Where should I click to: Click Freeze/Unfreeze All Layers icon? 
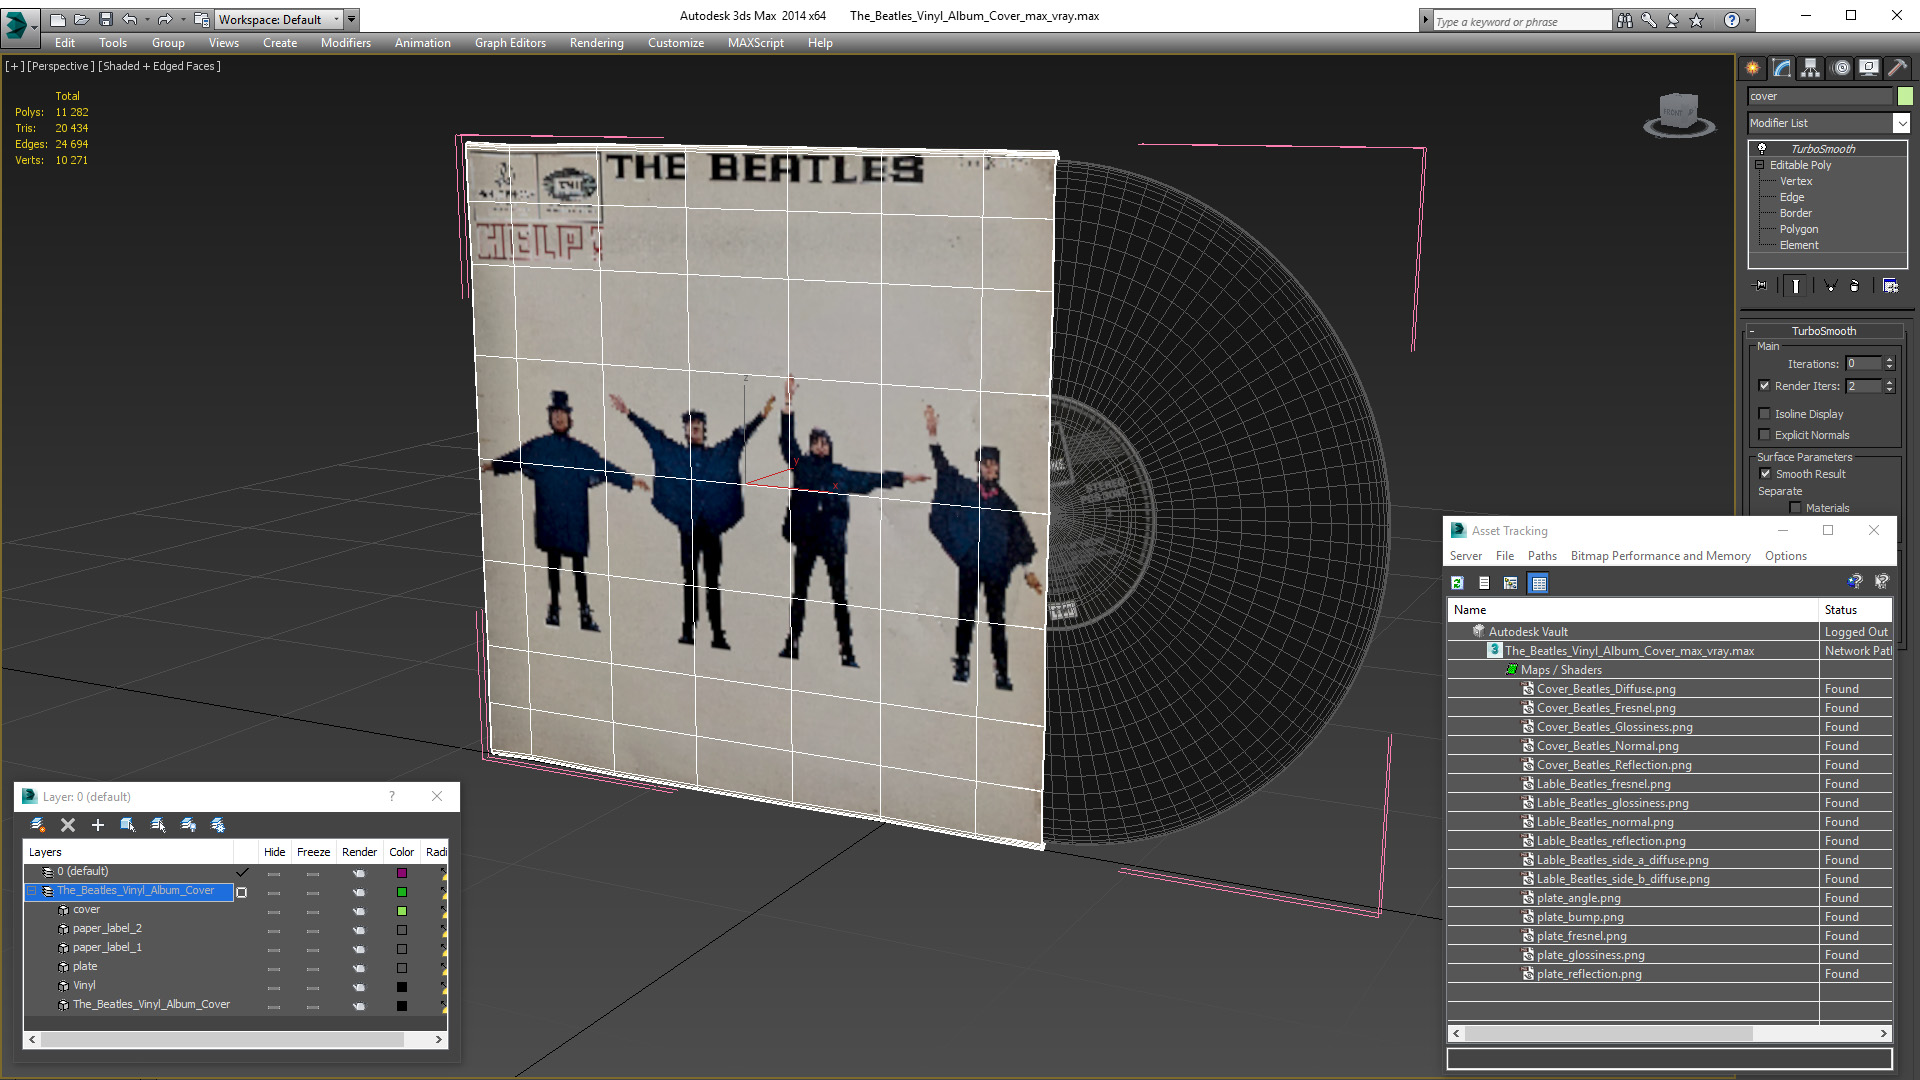pos(218,825)
